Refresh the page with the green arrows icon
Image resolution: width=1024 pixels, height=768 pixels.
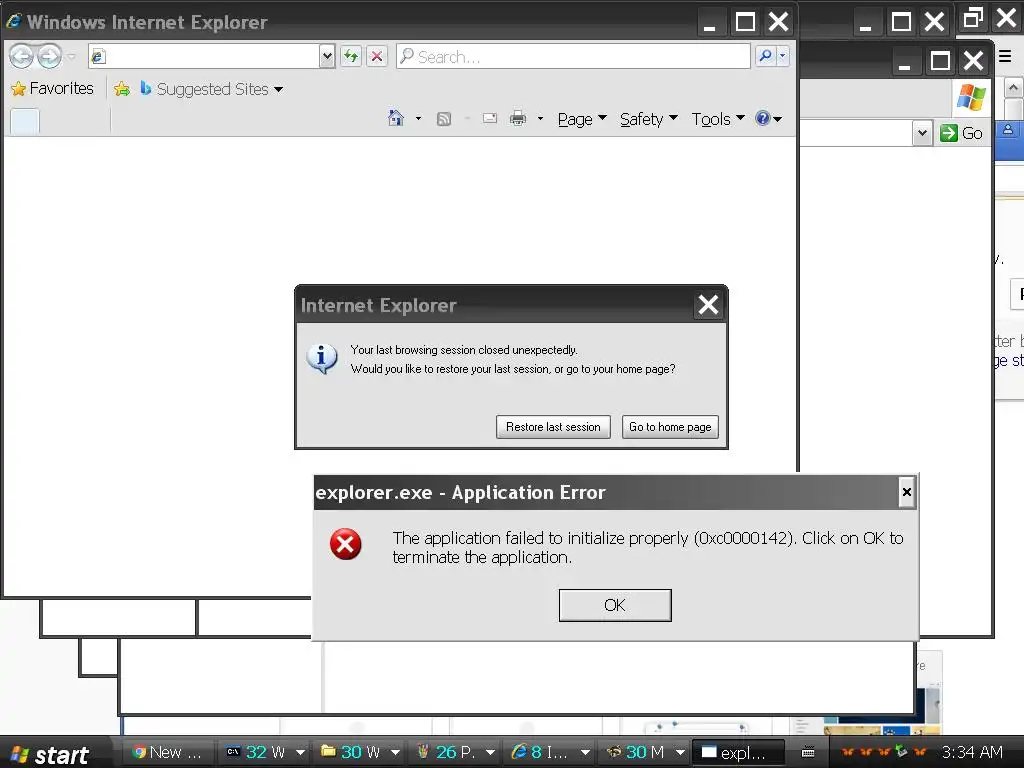pyautogui.click(x=351, y=56)
